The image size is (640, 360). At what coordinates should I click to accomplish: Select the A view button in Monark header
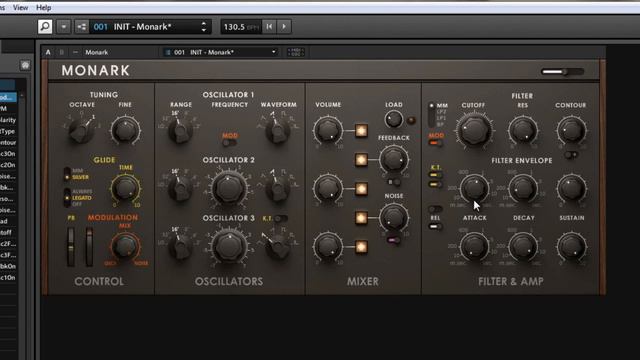coord(48,52)
